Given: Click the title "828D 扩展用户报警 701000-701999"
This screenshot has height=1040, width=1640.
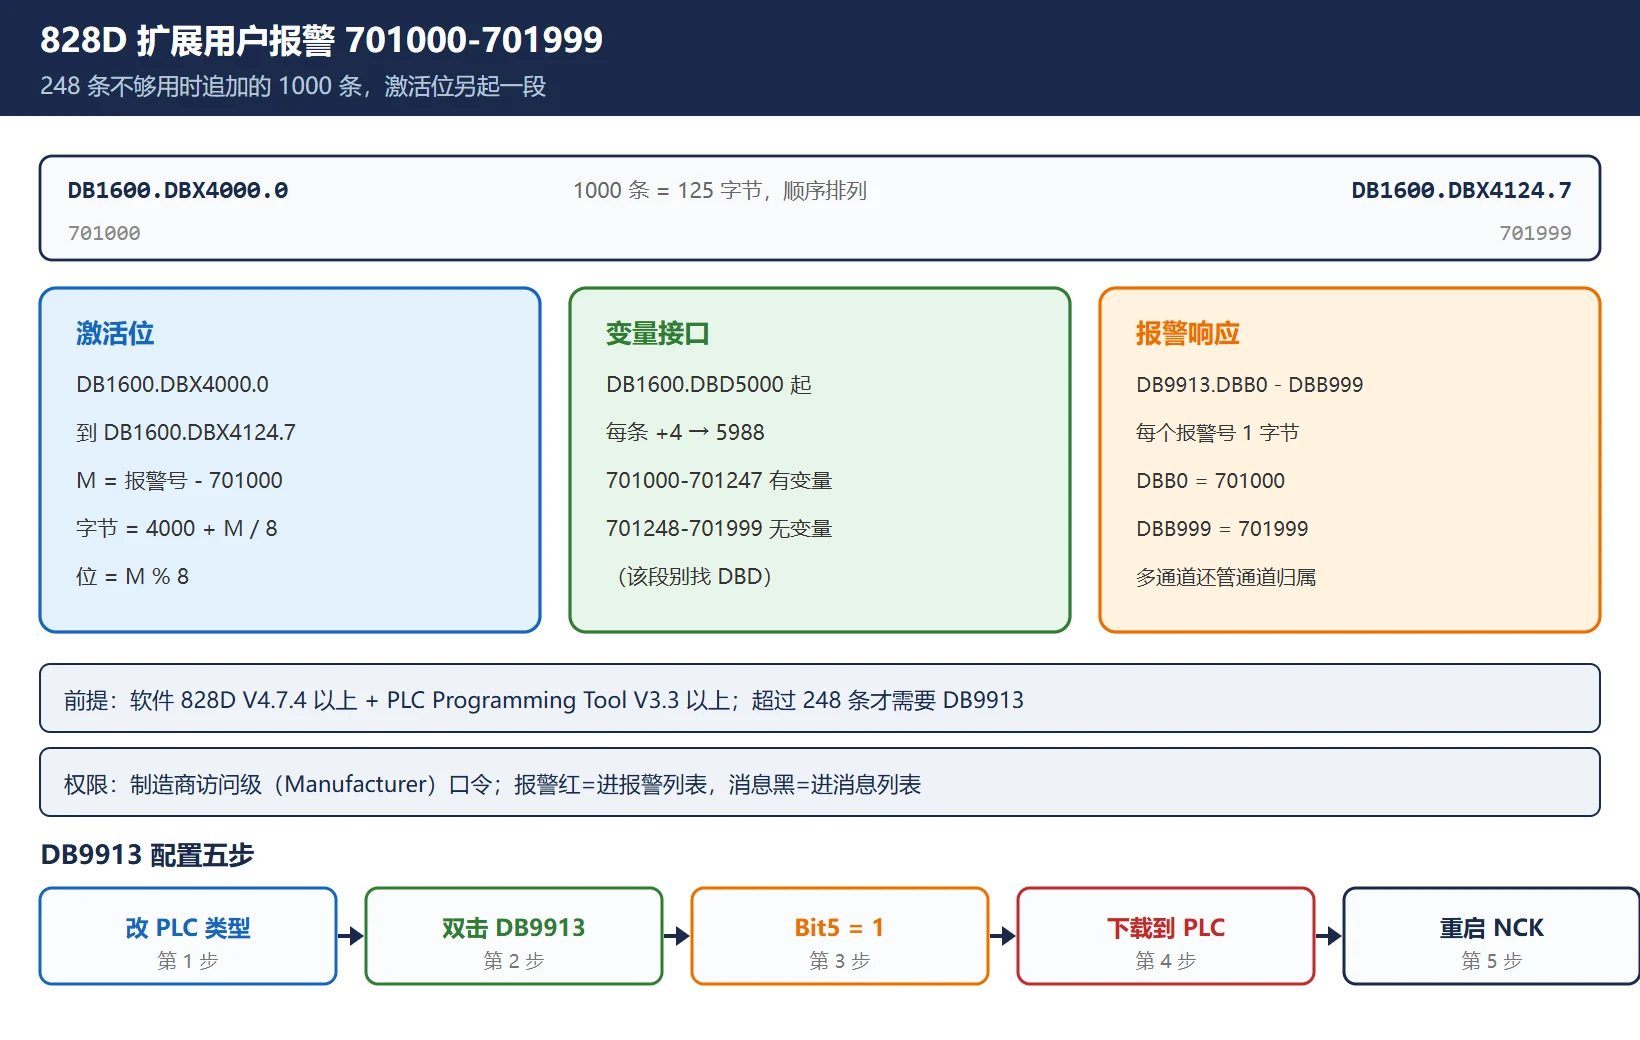Looking at the screenshot, I should coord(321,40).
